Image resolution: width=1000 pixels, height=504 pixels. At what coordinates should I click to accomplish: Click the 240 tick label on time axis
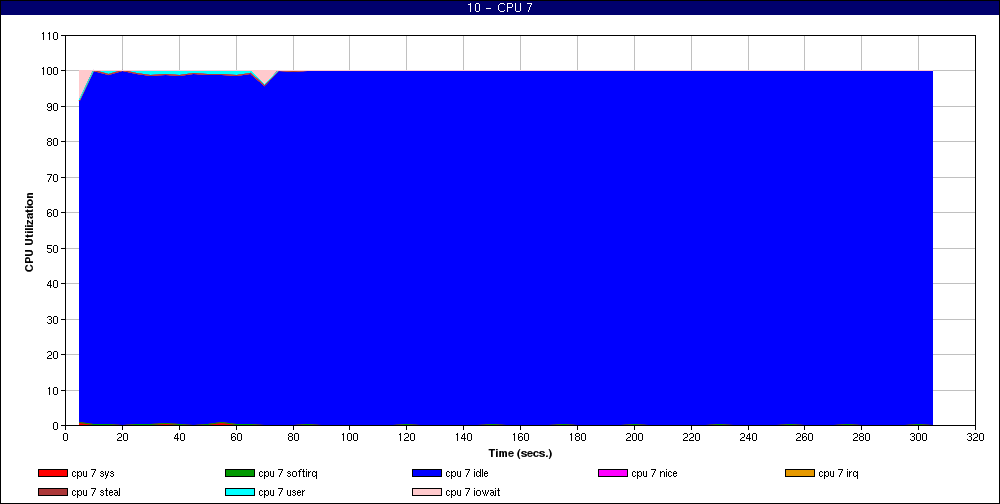(748, 438)
